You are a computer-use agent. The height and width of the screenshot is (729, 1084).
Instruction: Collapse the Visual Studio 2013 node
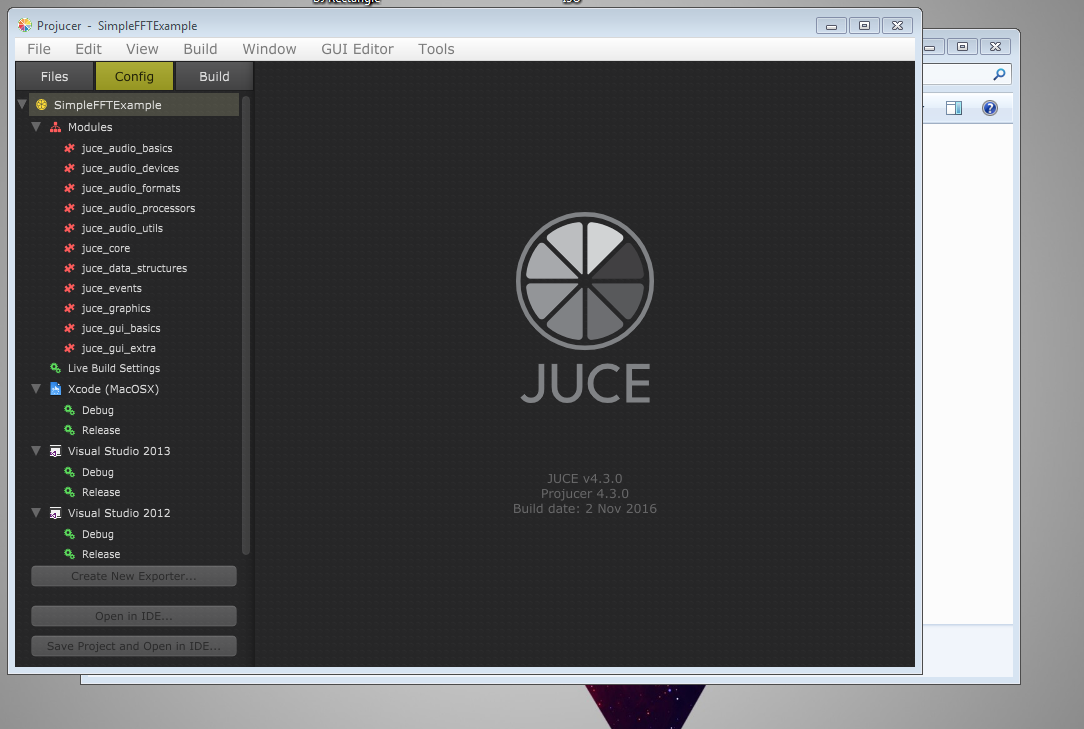click(x=36, y=450)
